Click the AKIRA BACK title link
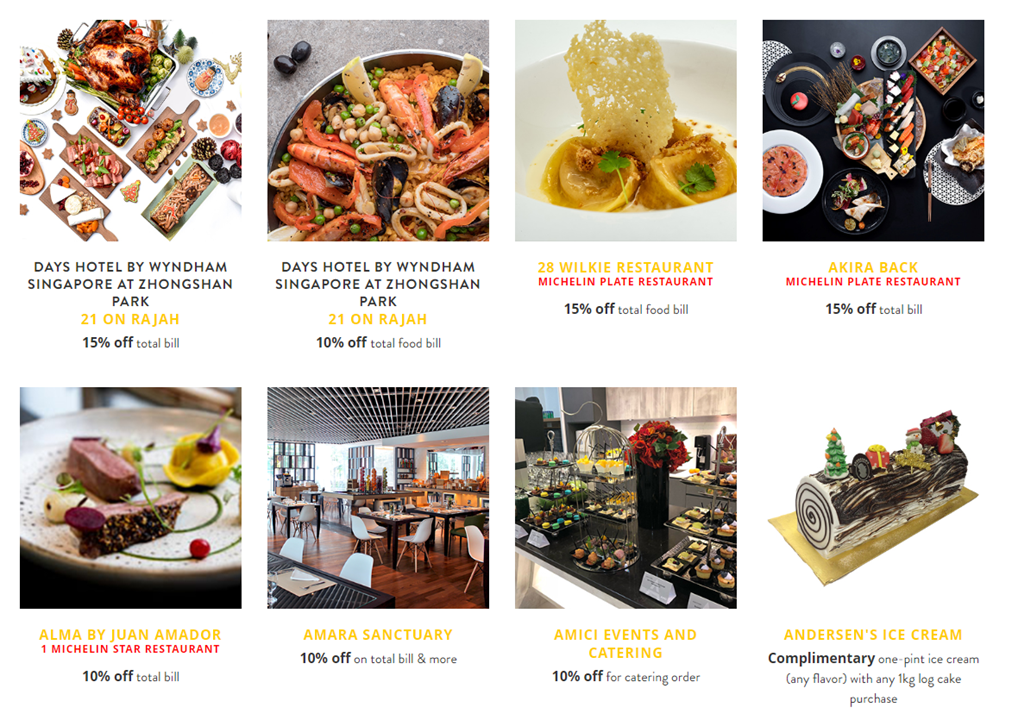The image size is (1018, 720). coord(873,267)
